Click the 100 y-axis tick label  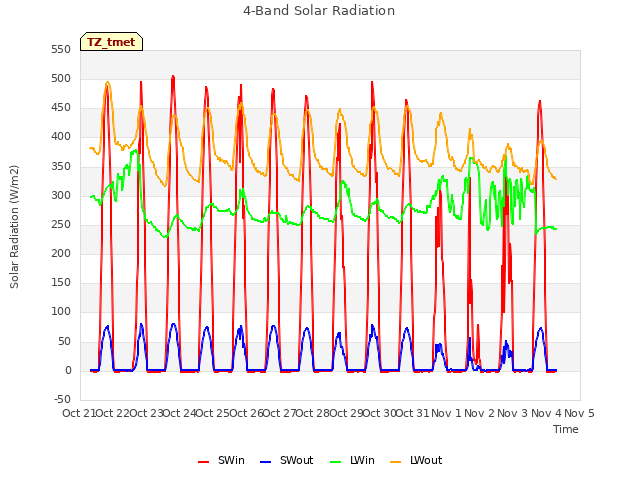point(61,312)
